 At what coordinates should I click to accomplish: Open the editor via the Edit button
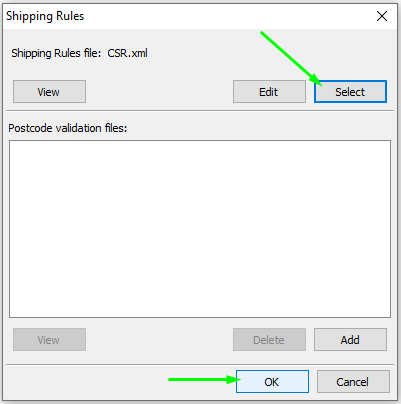tap(269, 91)
